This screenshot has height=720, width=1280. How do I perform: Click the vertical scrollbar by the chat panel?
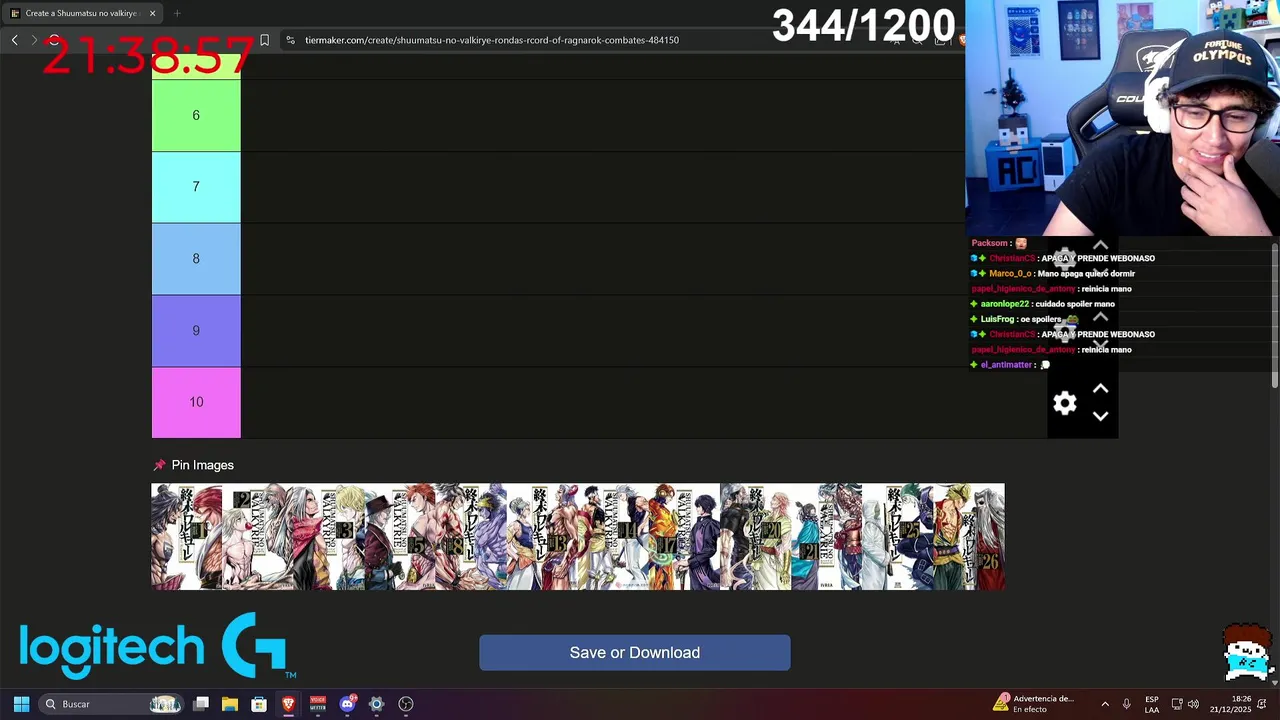(1275, 314)
